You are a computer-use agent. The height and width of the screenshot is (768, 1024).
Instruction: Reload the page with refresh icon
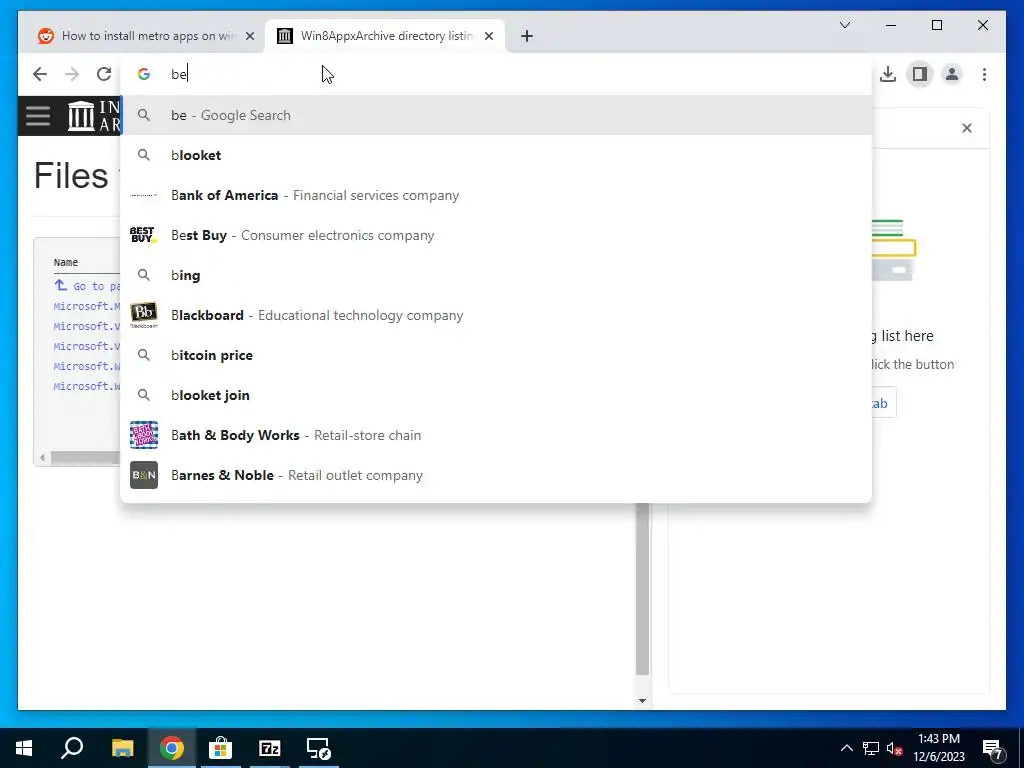[x=103, y=74]
